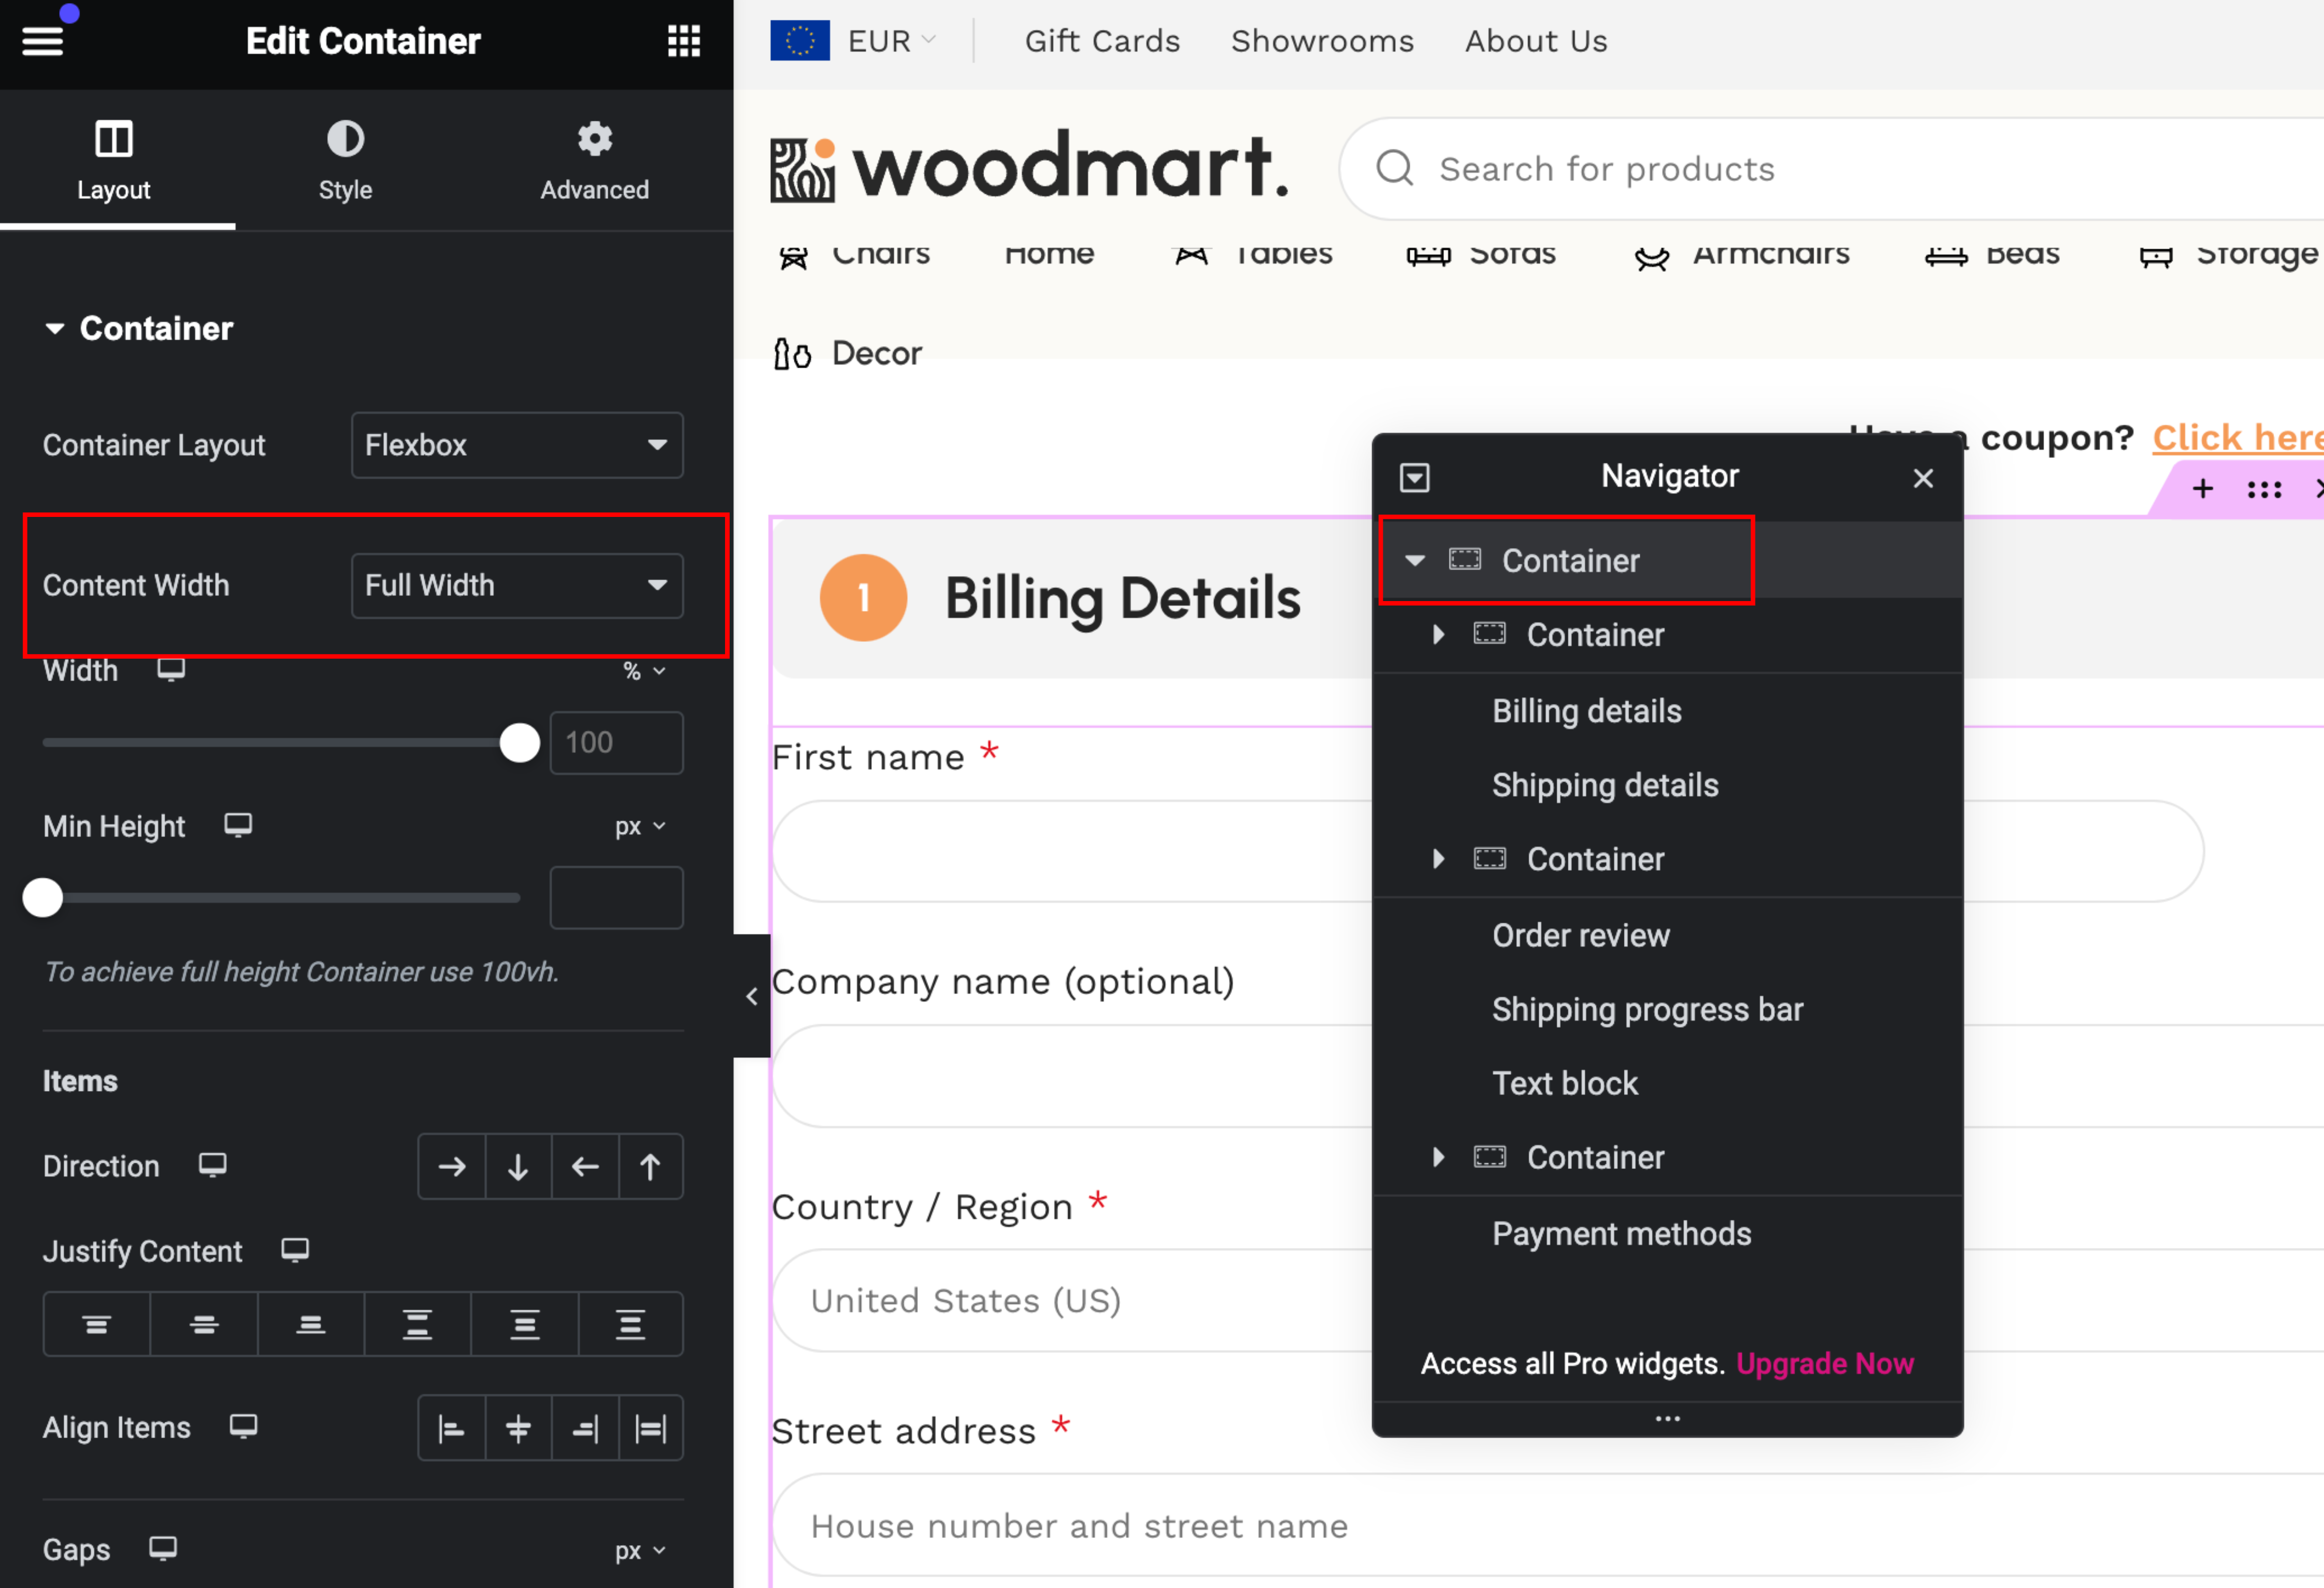Open the EUR currency selector

pos(853,41)
